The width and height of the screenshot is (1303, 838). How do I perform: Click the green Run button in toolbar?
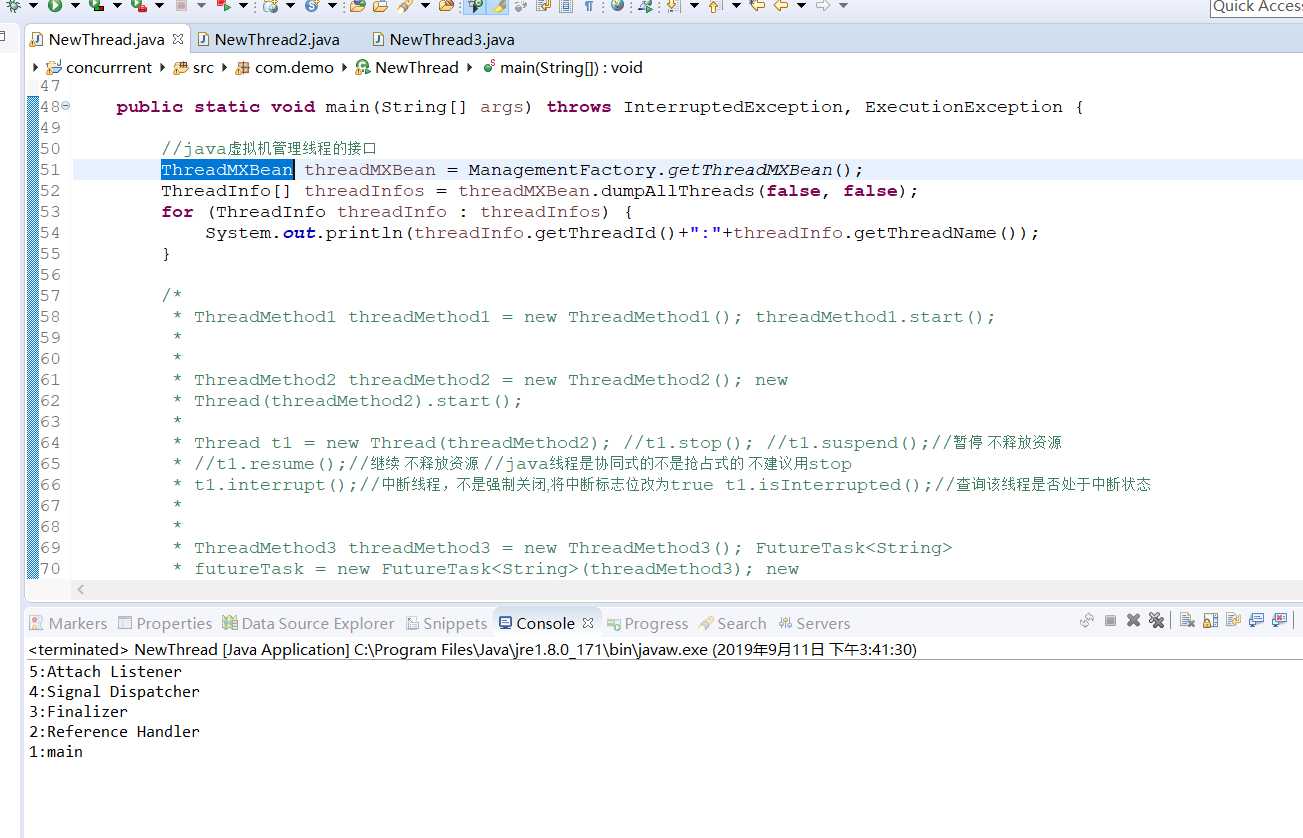pos(55,6)
